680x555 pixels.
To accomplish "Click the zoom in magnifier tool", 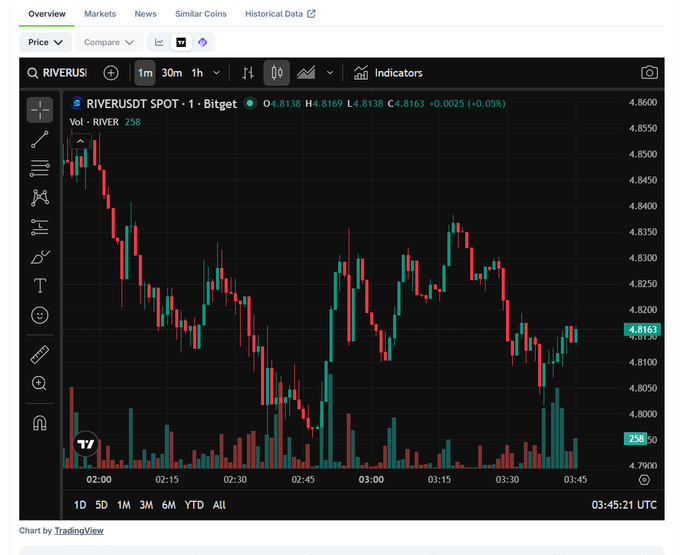I will click(x=40, y=383).
